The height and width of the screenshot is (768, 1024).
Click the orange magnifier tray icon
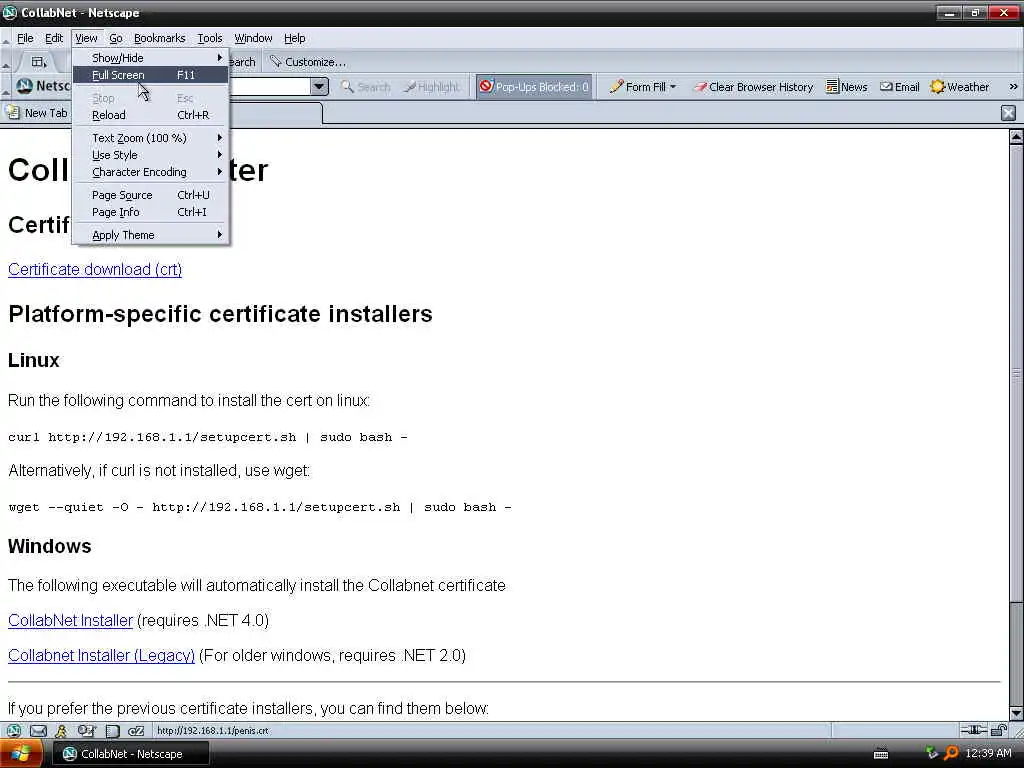click(x=951, y=753)
